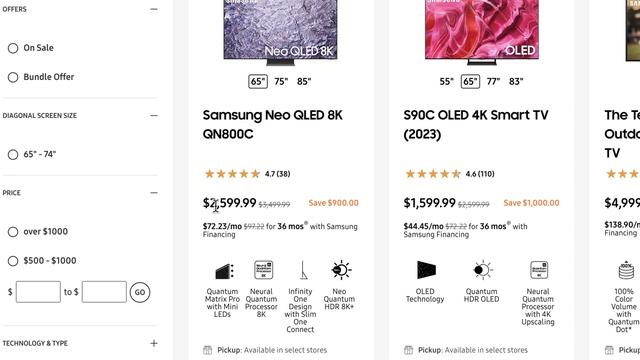Image resolution: width=640 pixels, height=360 pixels.
Task: Open the Neo QLED 8K TV thumbnail
Action: click(x=280, y=33)
